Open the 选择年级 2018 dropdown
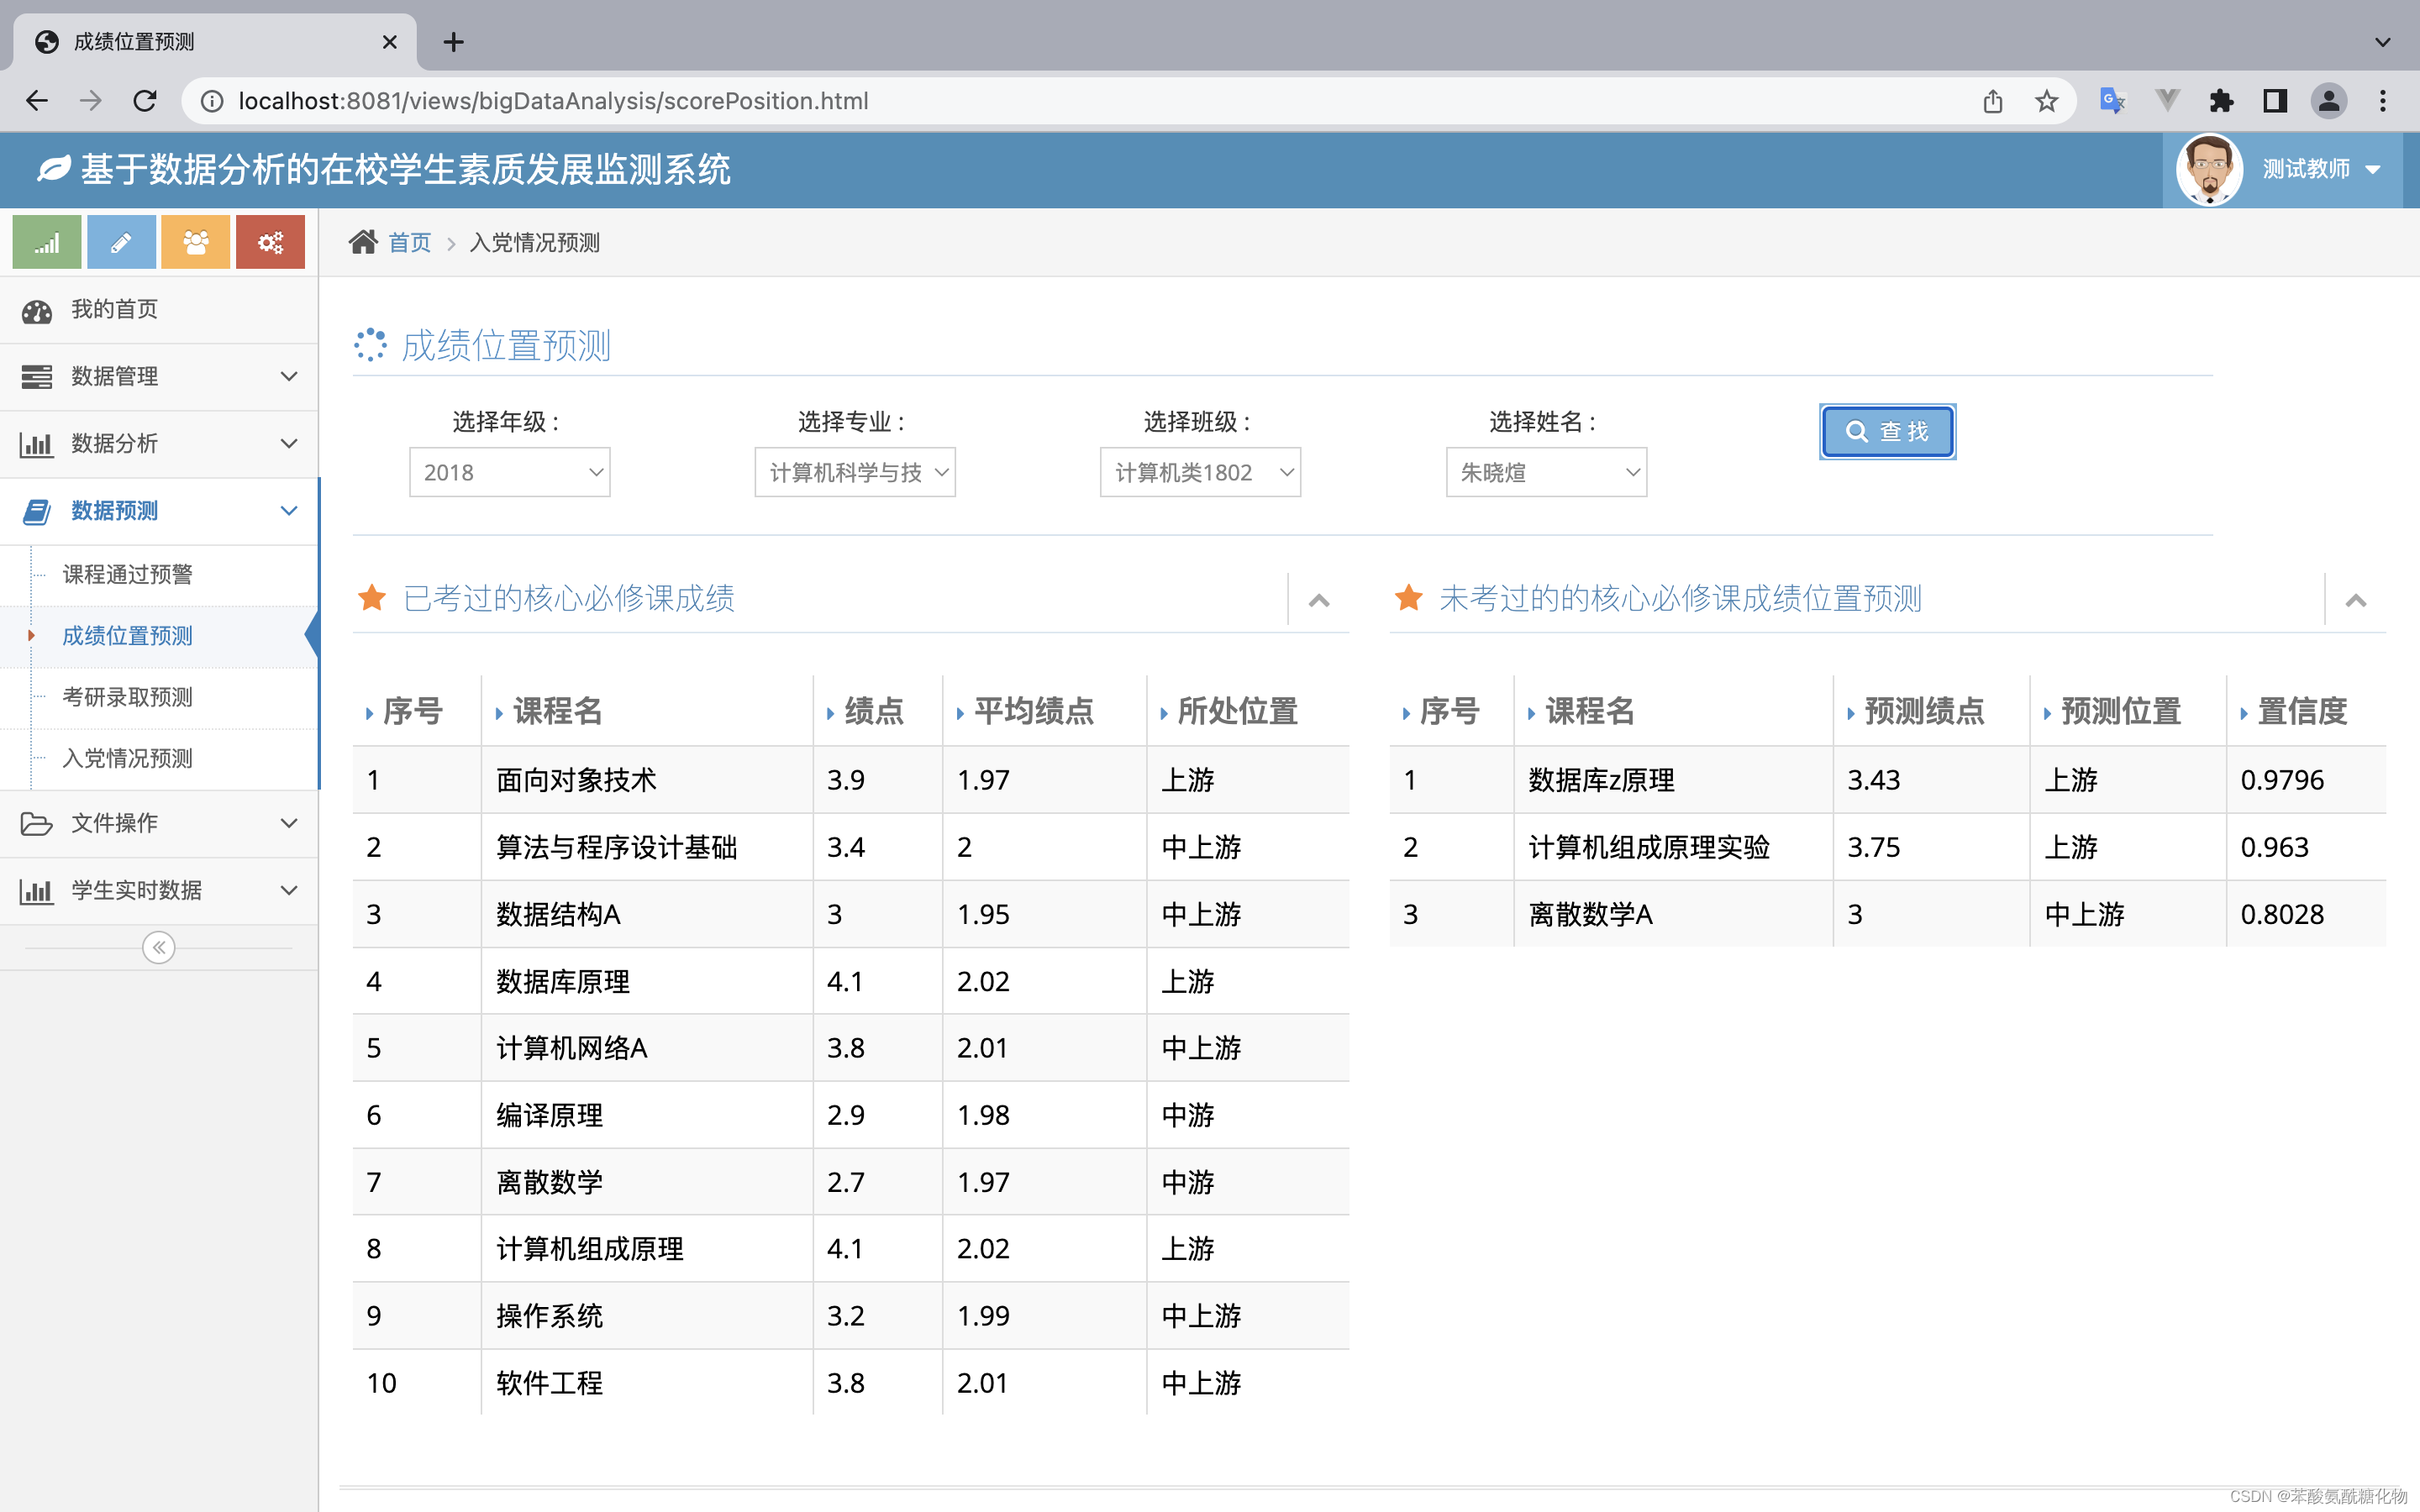The image size is (2420, 1512). click(510, 472)
